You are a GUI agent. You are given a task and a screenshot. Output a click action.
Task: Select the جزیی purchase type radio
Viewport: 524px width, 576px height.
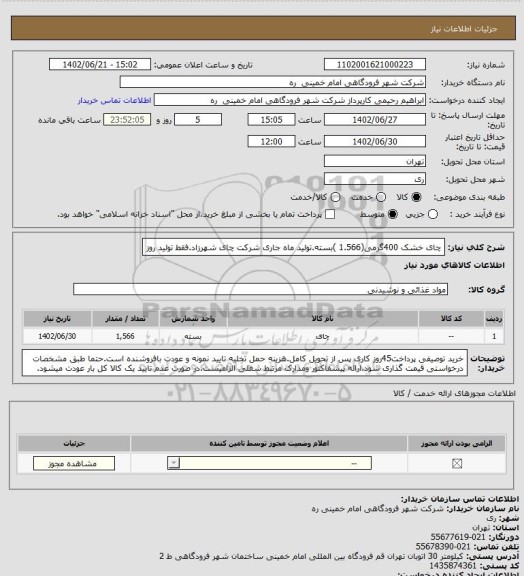(433, 214)
